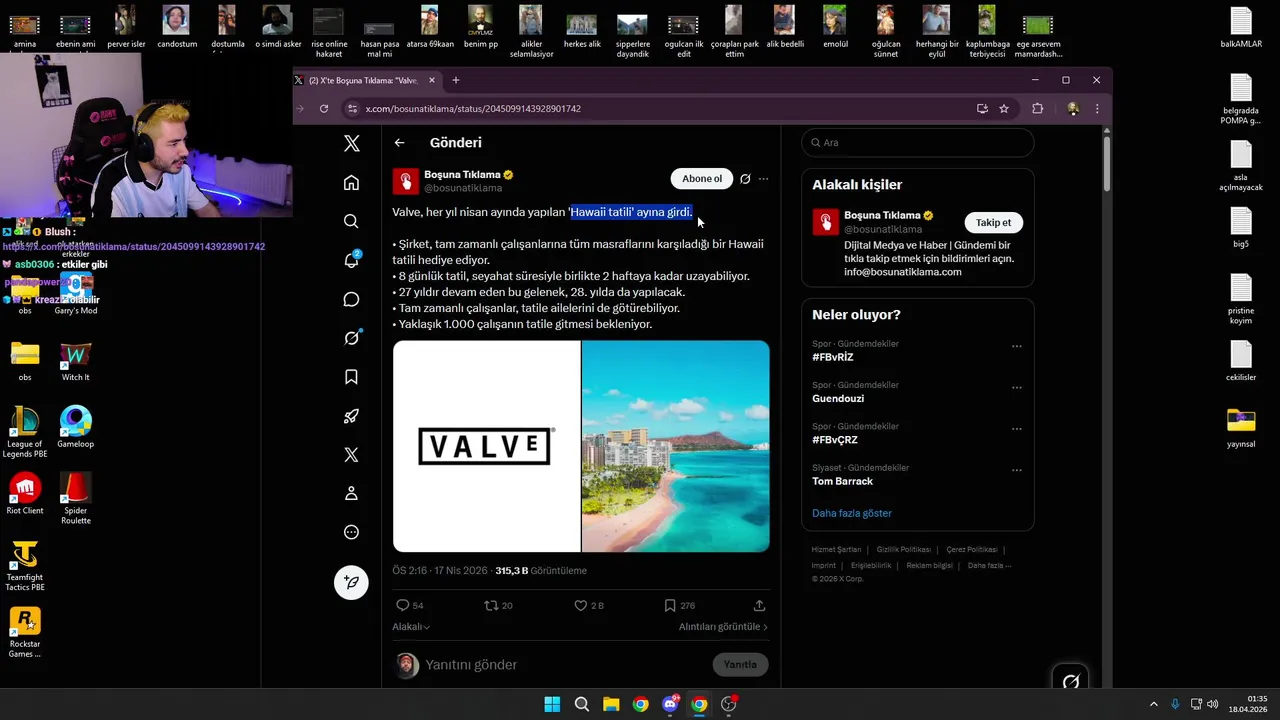This screenshot has width=1280, height=720.
Task: Click the site info icon in address bar
Action: [352, 108]
